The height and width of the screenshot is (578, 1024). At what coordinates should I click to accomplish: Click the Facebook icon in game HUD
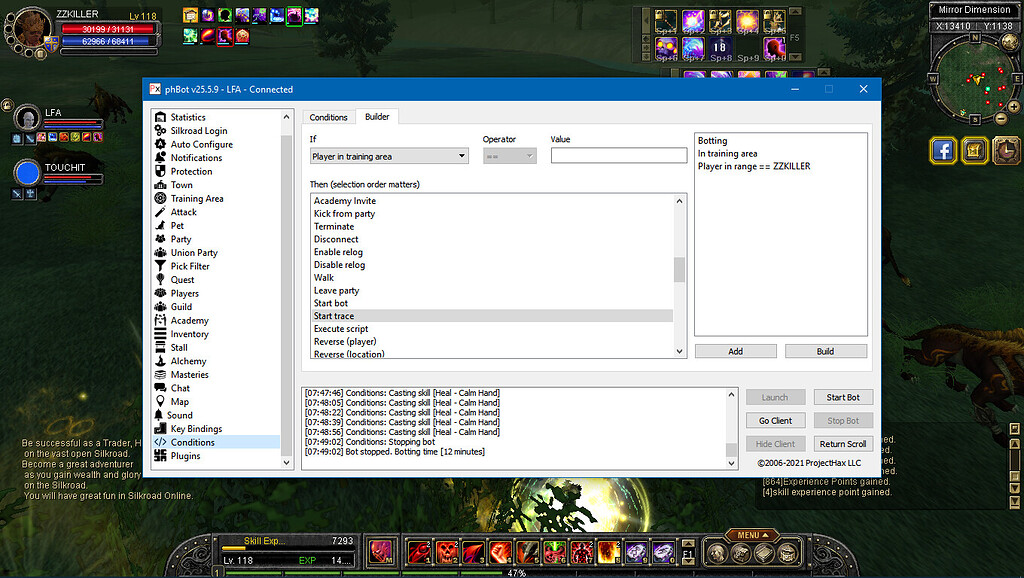943,151
